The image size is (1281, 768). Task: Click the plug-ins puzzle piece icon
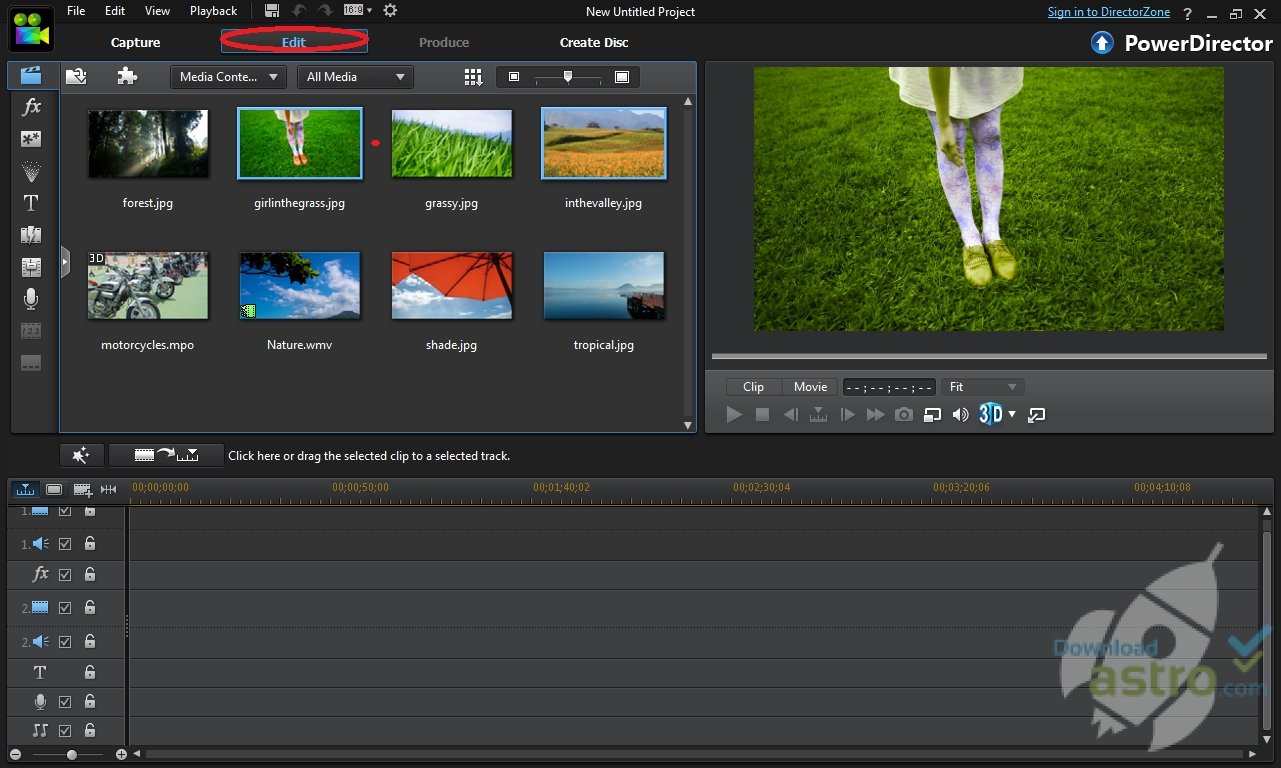tap(127, 76)
